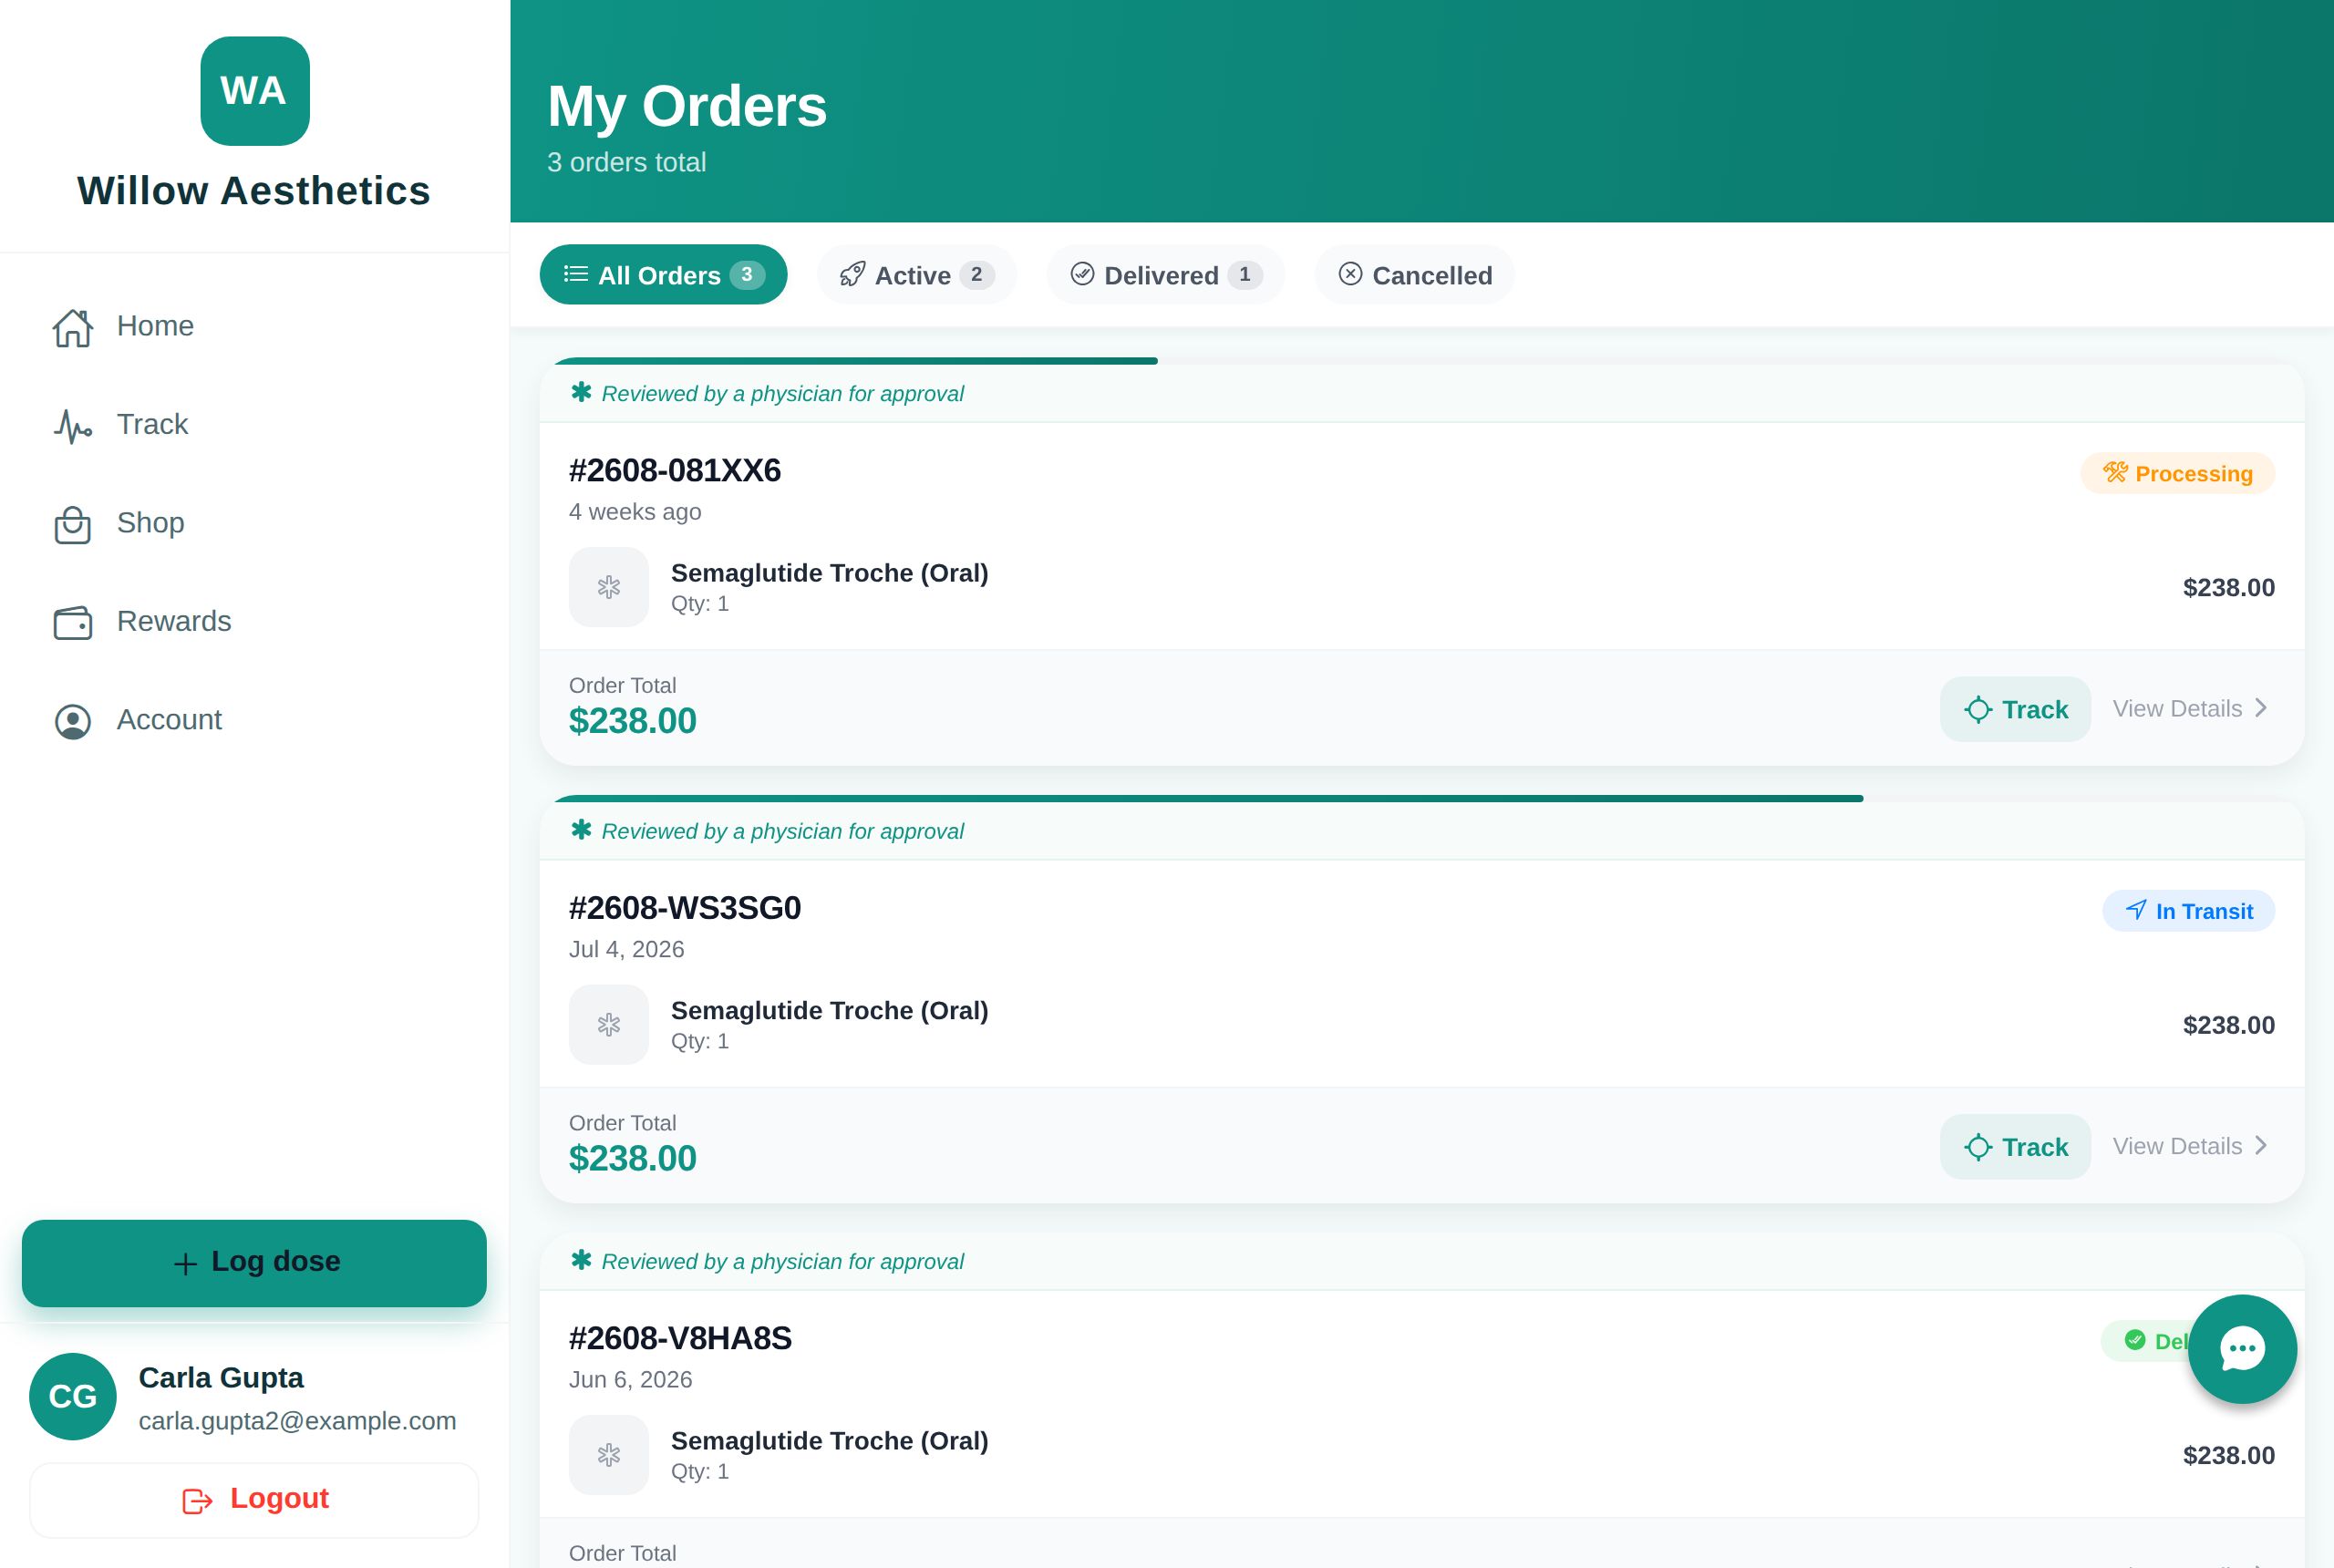This screenshot has height=1568, width=2334.
Task: Click the Rewards wallet icon
Action: click(73, 622)
